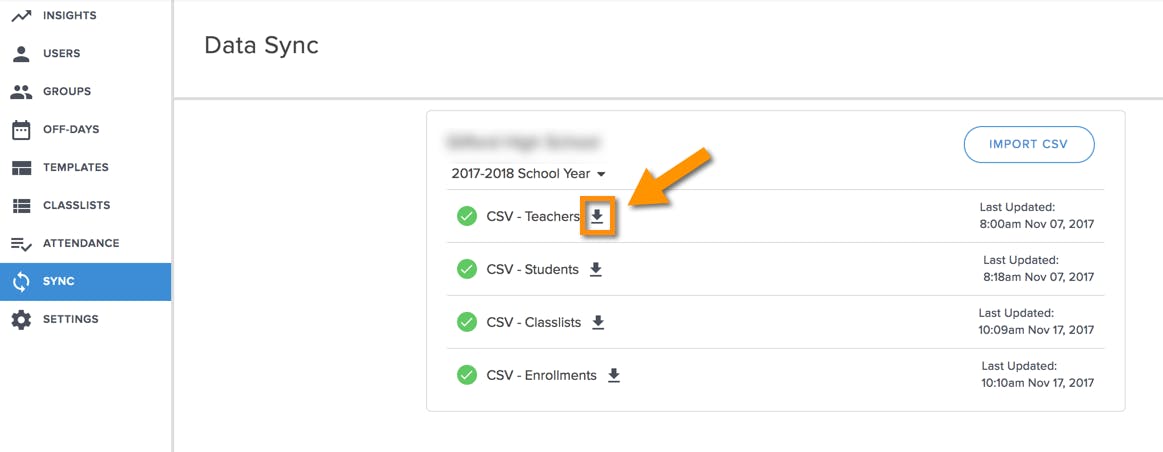1163x452 pixels.
Task: Download the CSV - Students file
Action: pos(596,270)
